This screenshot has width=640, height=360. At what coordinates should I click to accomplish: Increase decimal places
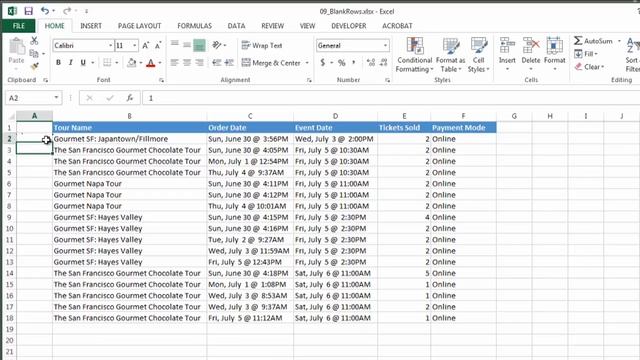(371, 62)
